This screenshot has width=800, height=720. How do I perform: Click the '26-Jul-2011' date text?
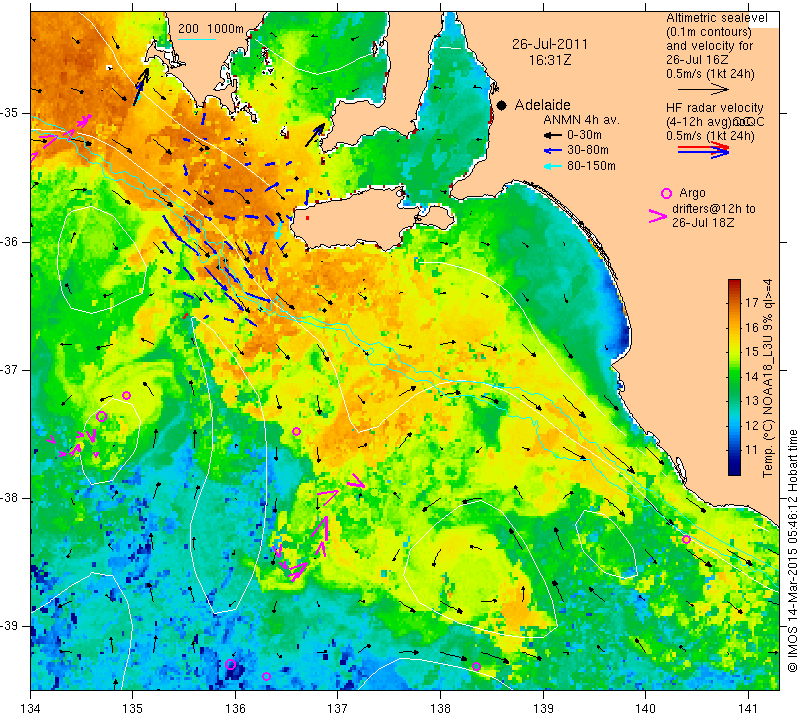tap(549, 44)
